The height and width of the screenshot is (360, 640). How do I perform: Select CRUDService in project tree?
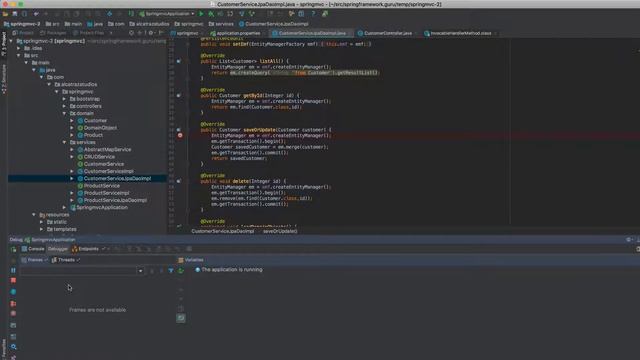click(x=99, y=157)
